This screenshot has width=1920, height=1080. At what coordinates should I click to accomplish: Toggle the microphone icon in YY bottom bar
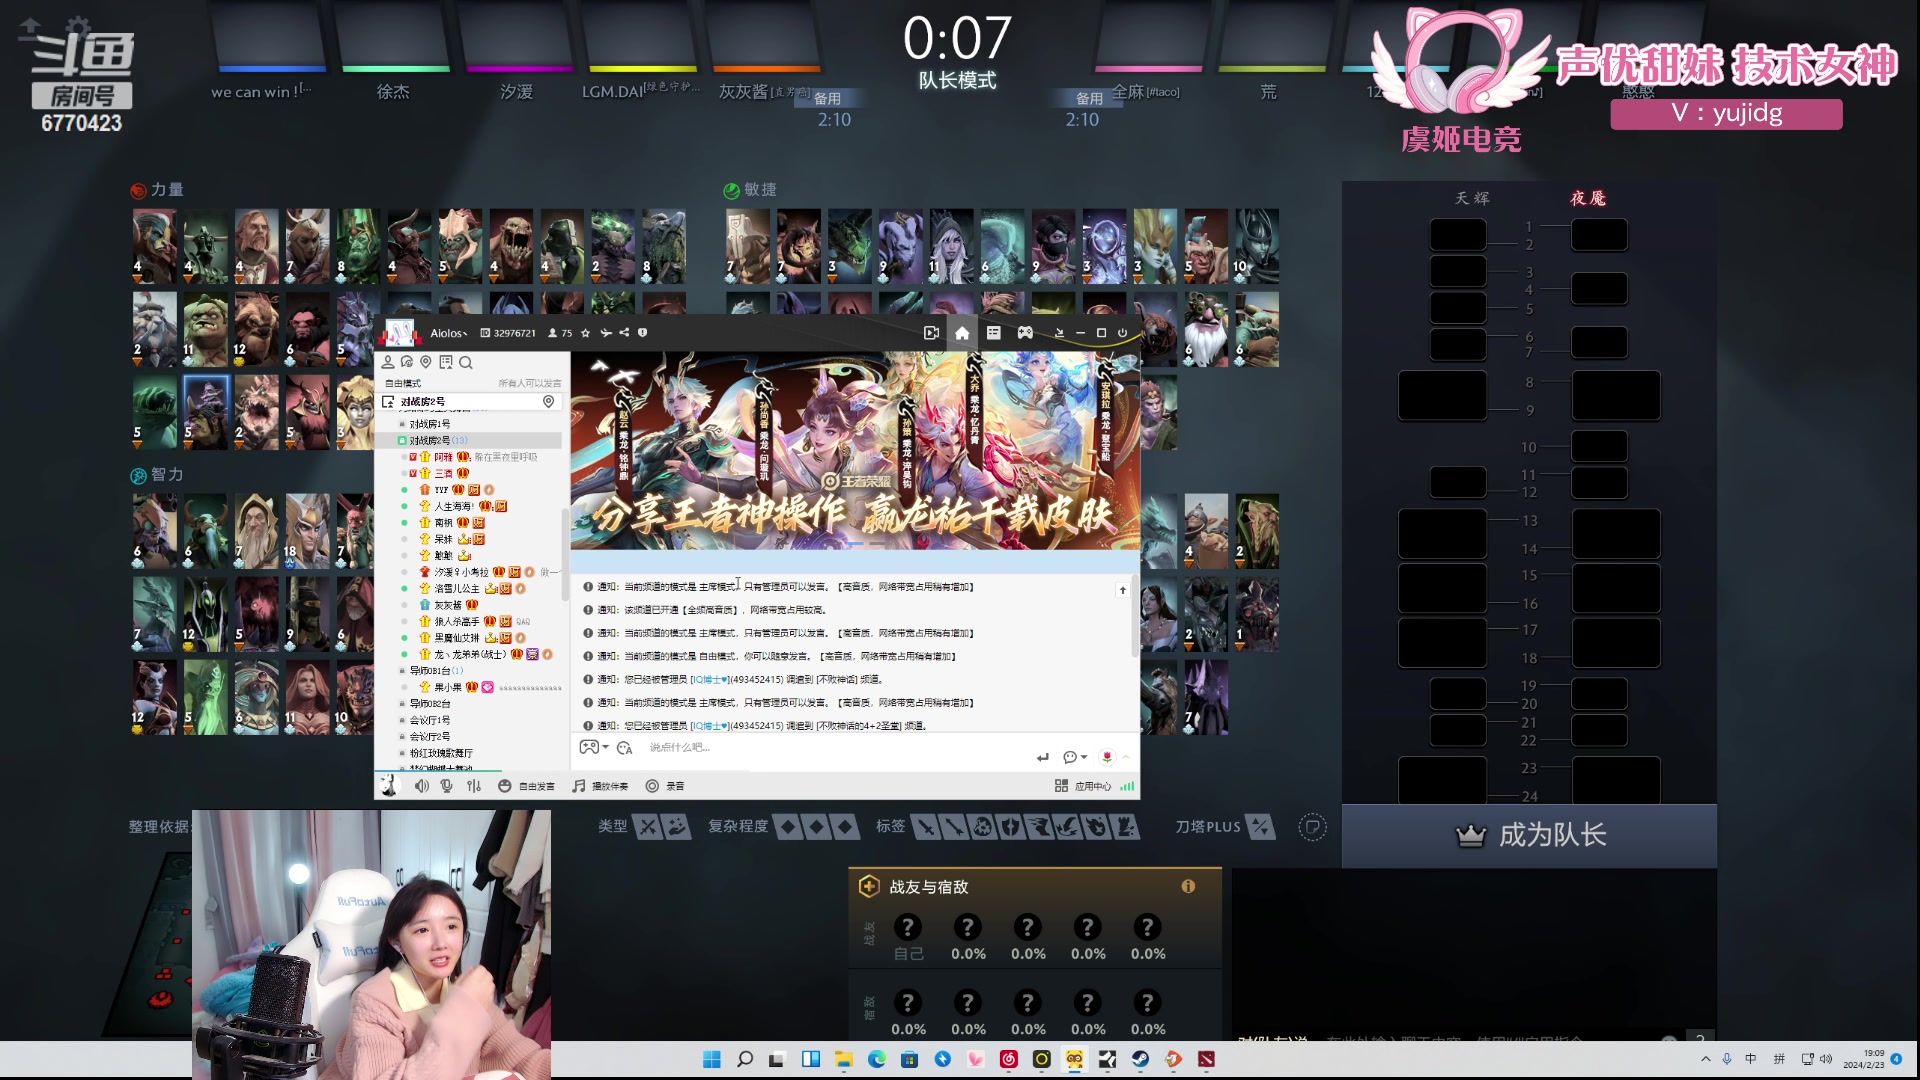[447, 786]
